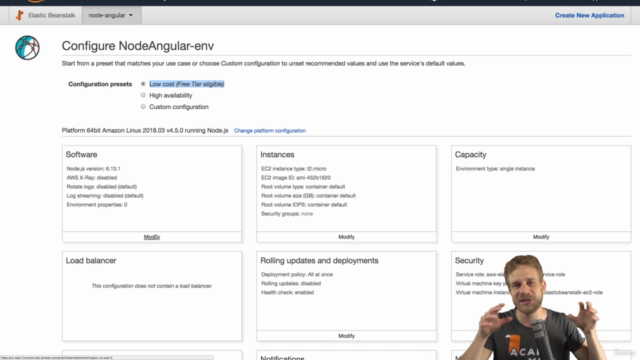Click Rotate logs: disabled (default) text

tap(102, 187)
